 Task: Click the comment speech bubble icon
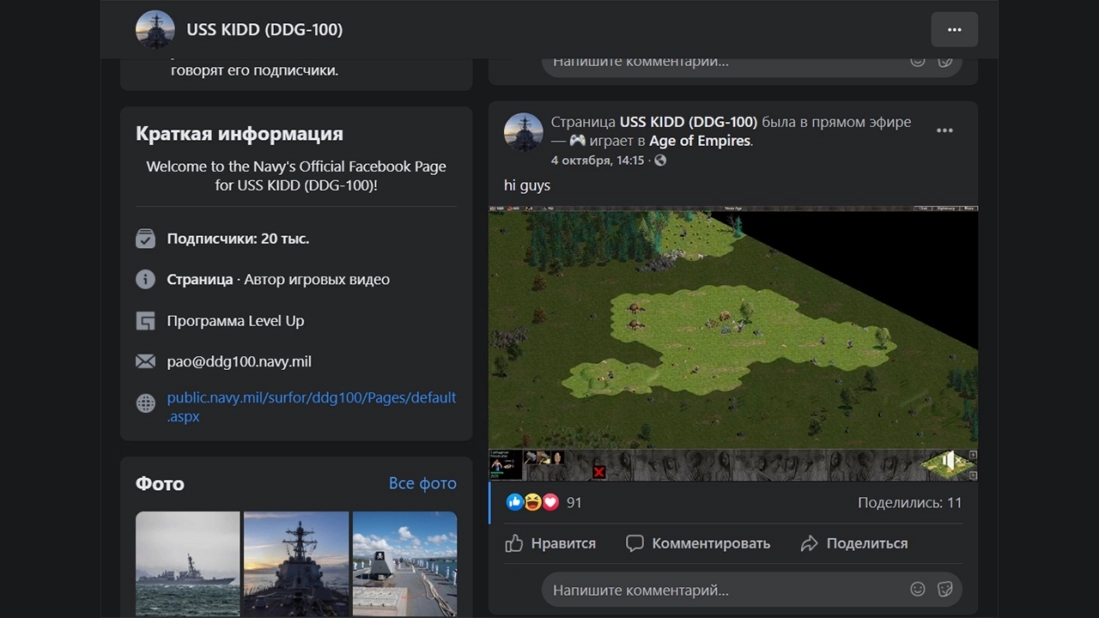(634, 543)
